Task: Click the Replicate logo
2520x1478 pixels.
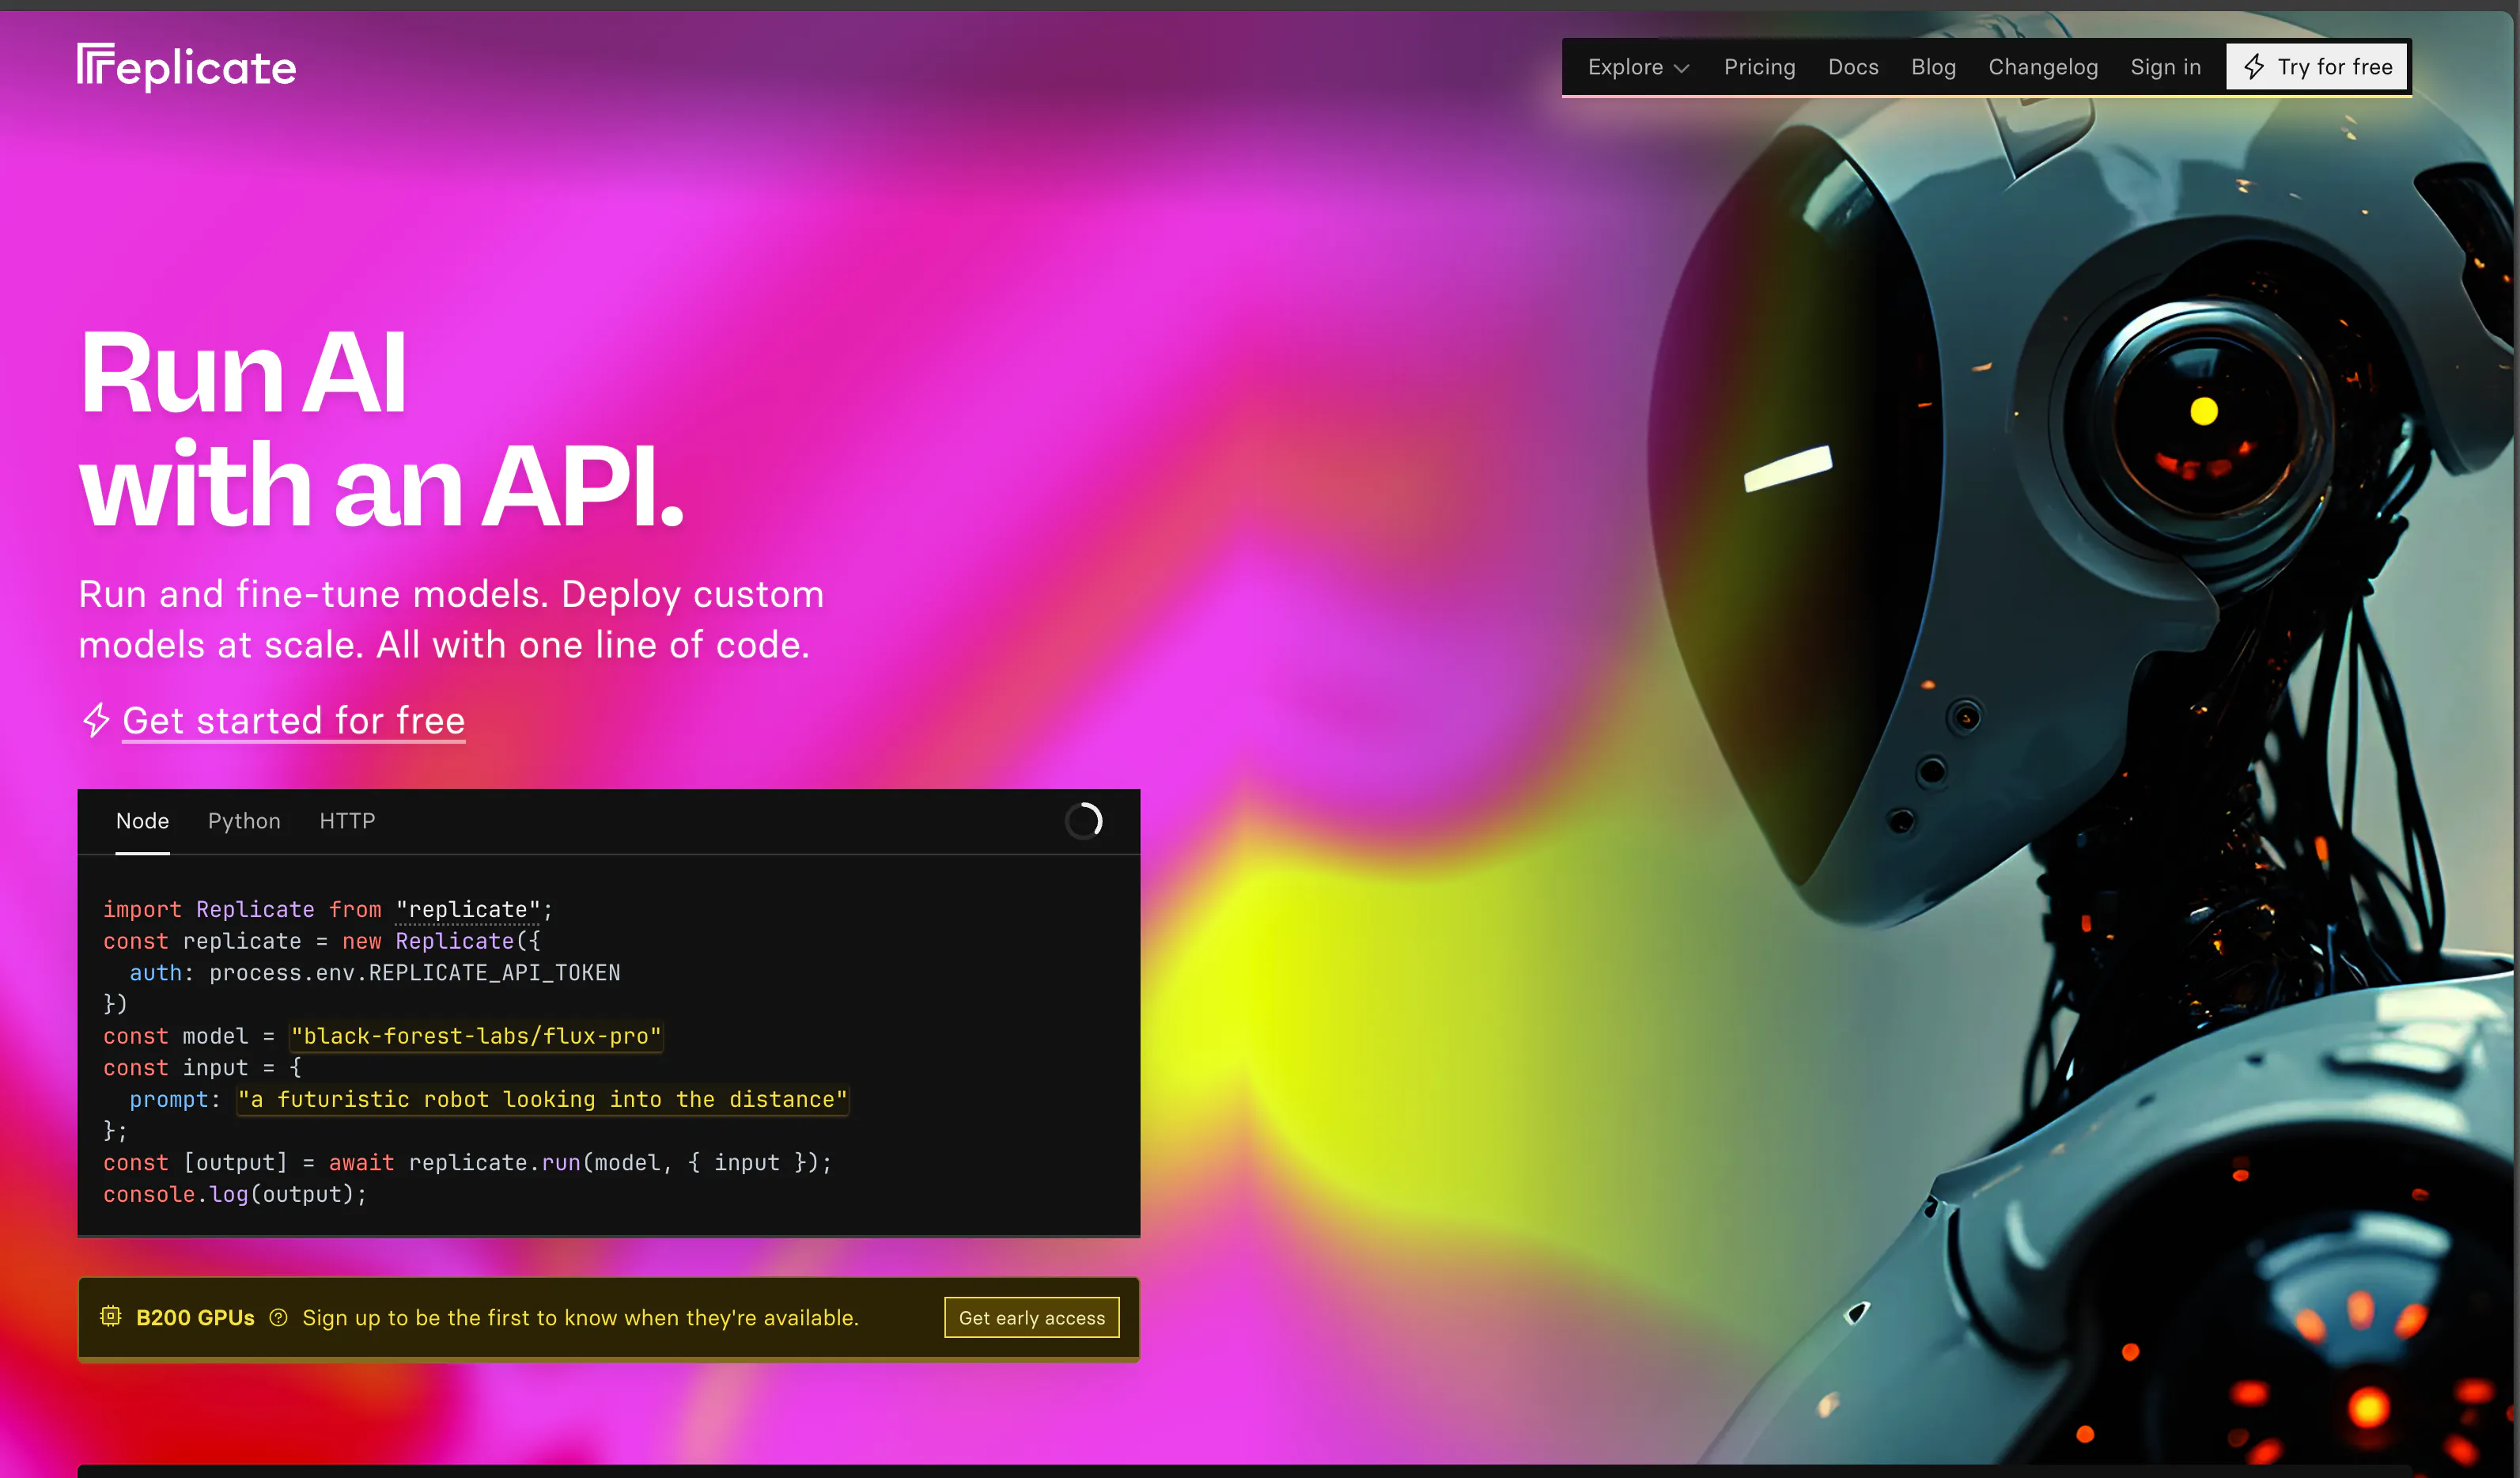Action: click(x=186, y=67)
